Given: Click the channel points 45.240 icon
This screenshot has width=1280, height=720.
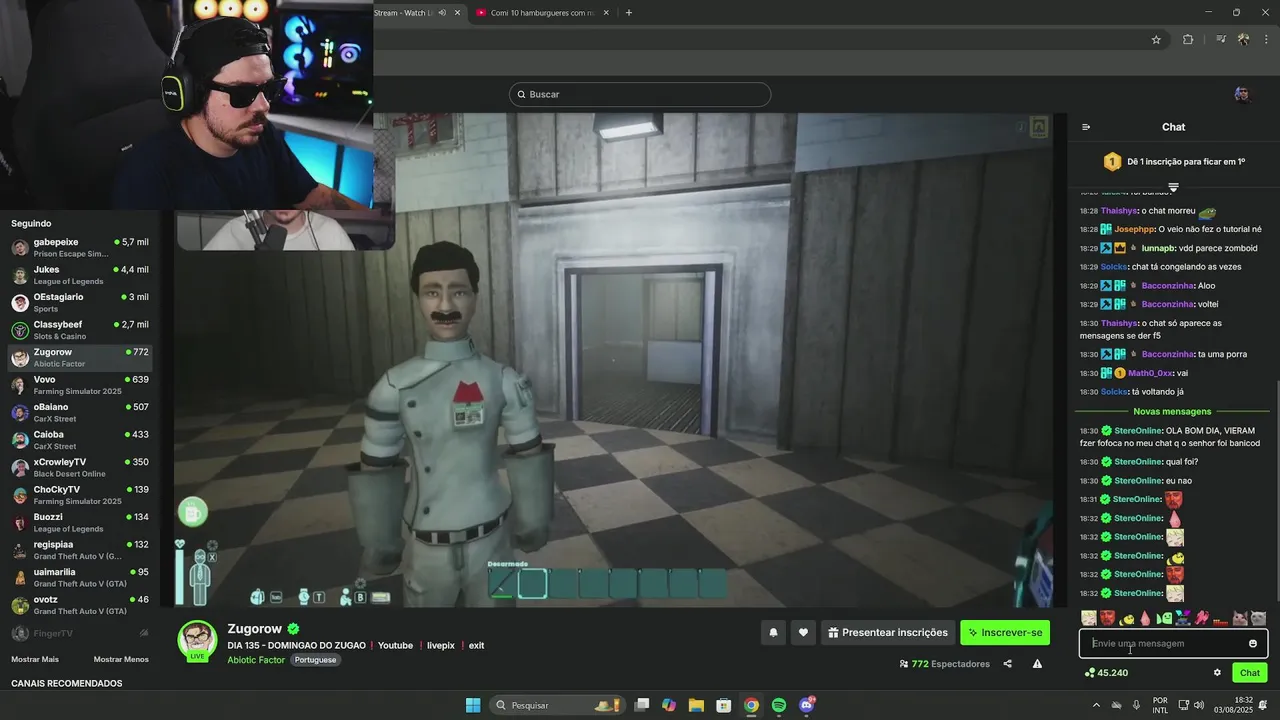Looking at the screenshot, I should pyautogui.click(x=1089, y=673).
